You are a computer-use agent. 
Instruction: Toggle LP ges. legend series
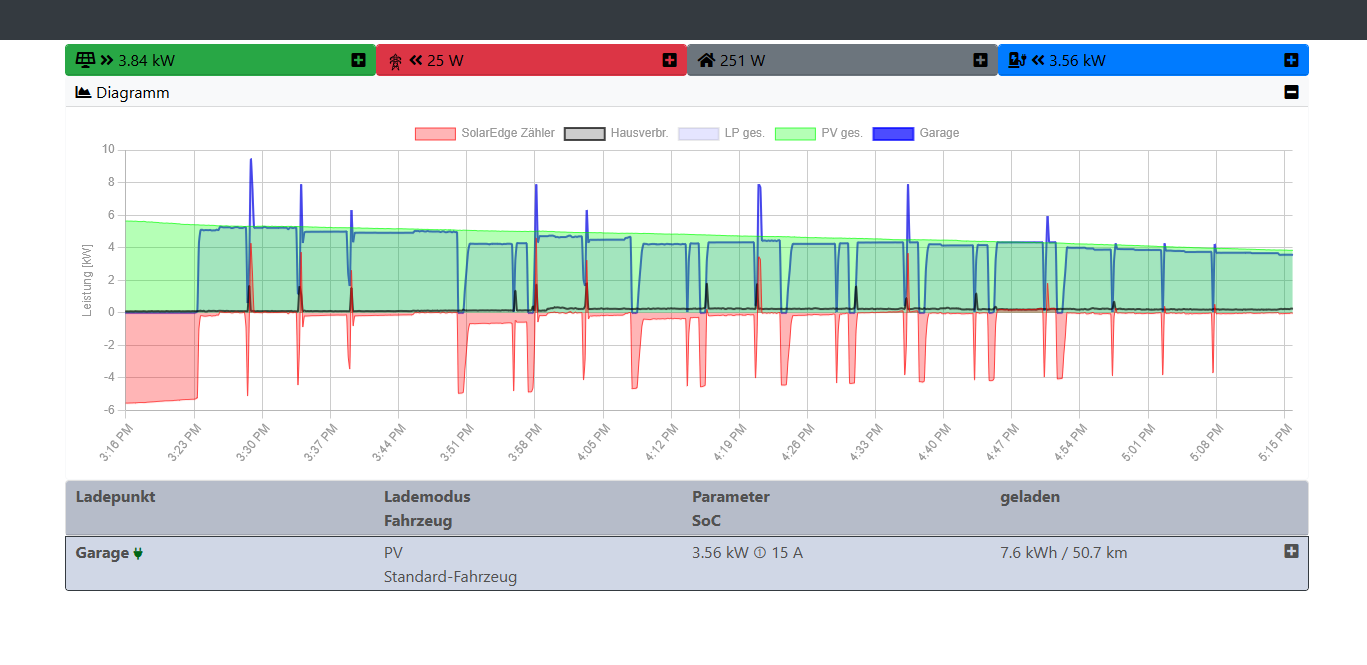[722, 133]
